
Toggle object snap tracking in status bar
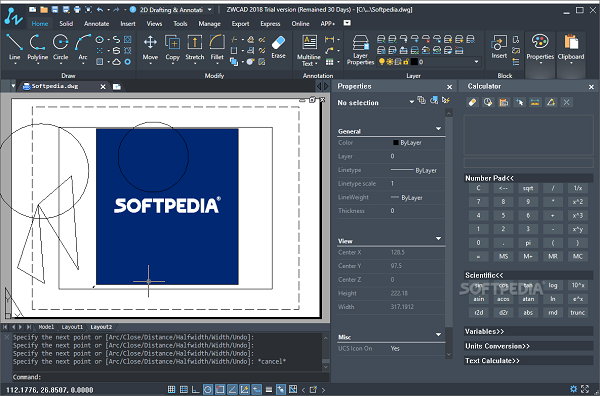(x=232, y=389)
